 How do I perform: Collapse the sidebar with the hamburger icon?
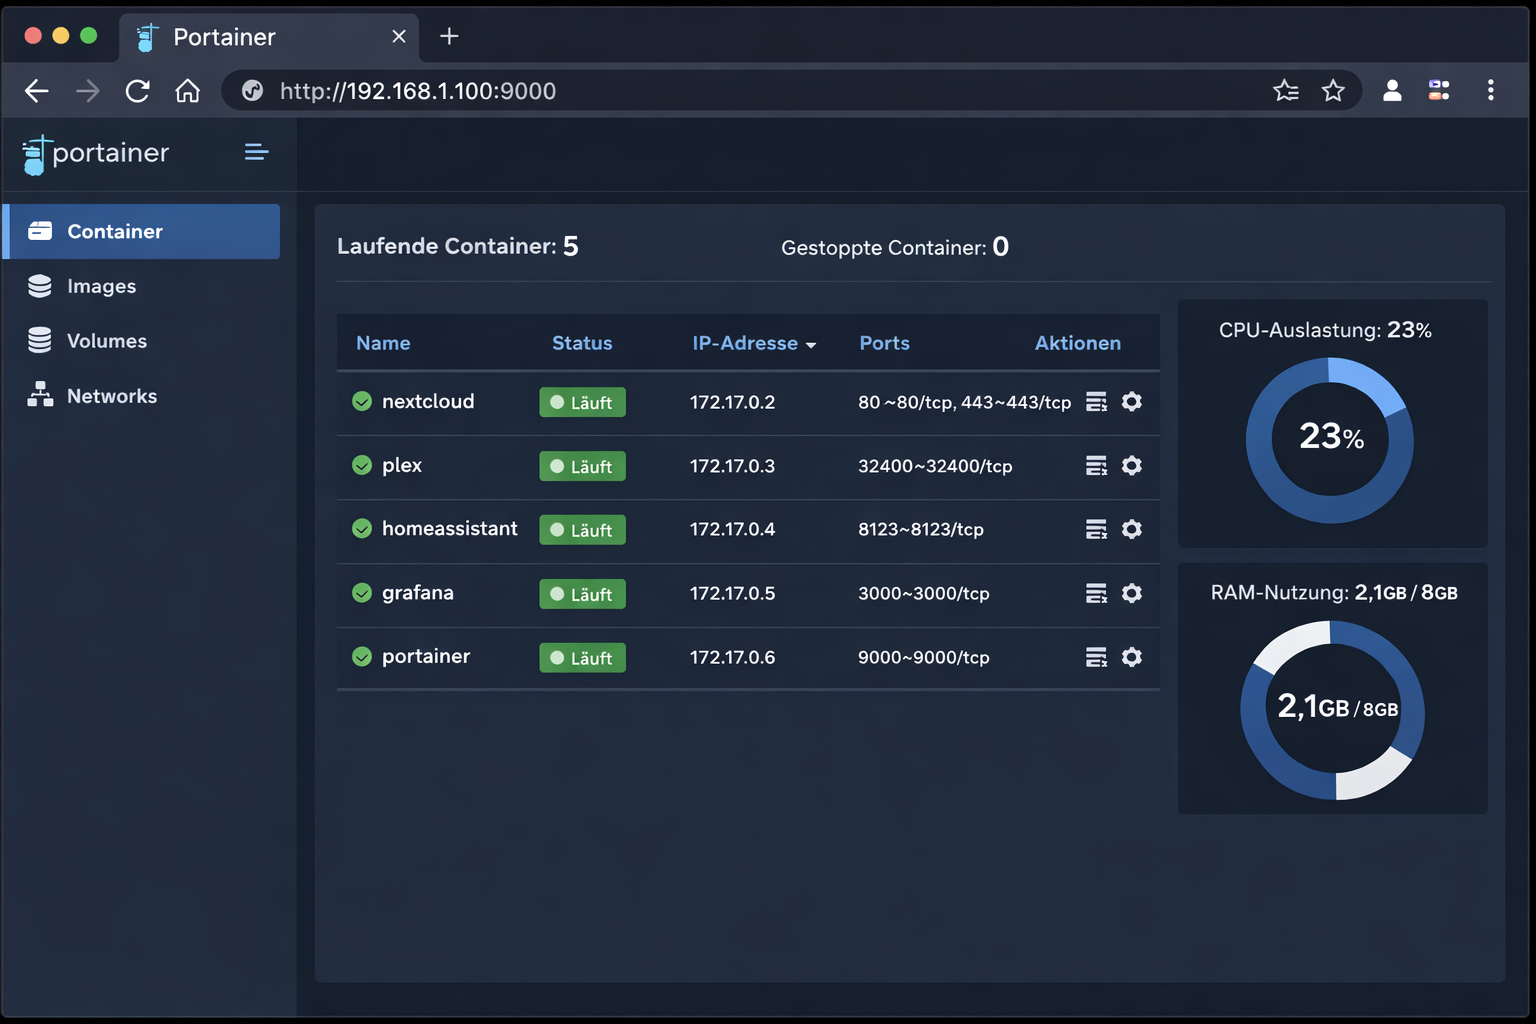point(256,152)
